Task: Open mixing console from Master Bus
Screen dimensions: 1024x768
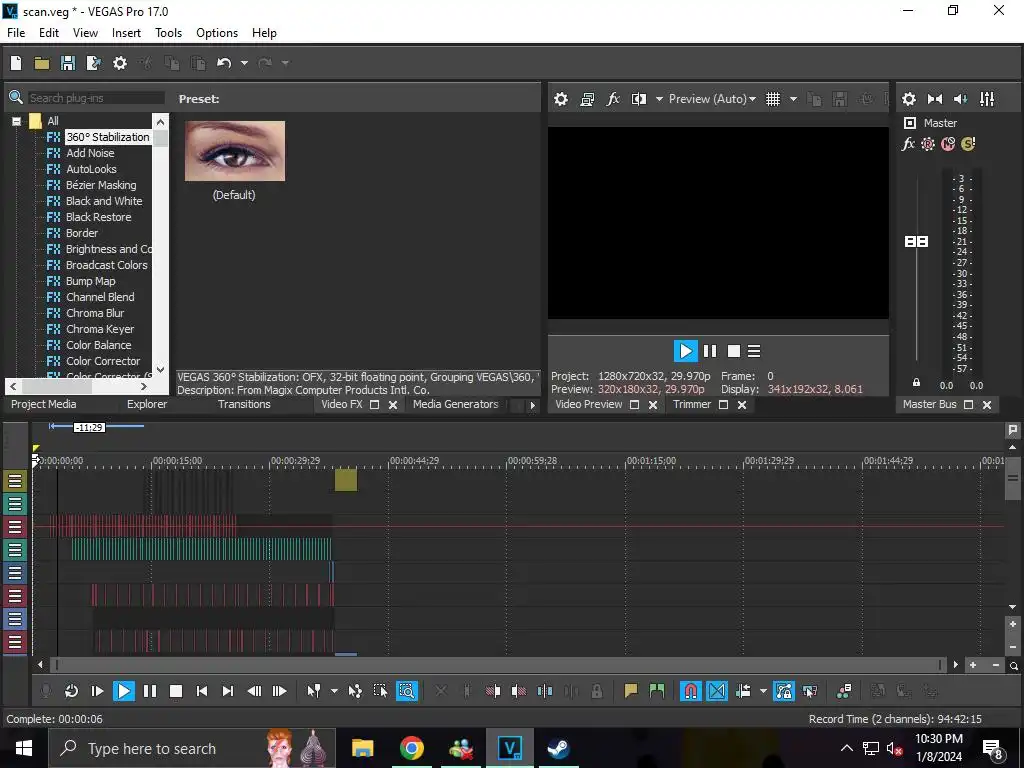Action: (x=987, y=99)
